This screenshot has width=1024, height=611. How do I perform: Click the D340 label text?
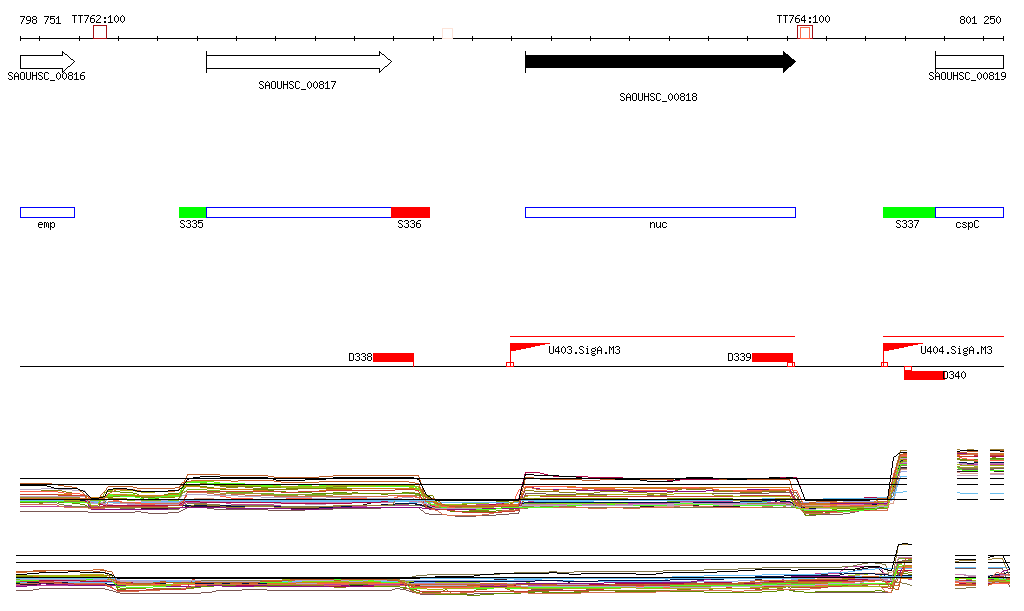coord(955,375)
